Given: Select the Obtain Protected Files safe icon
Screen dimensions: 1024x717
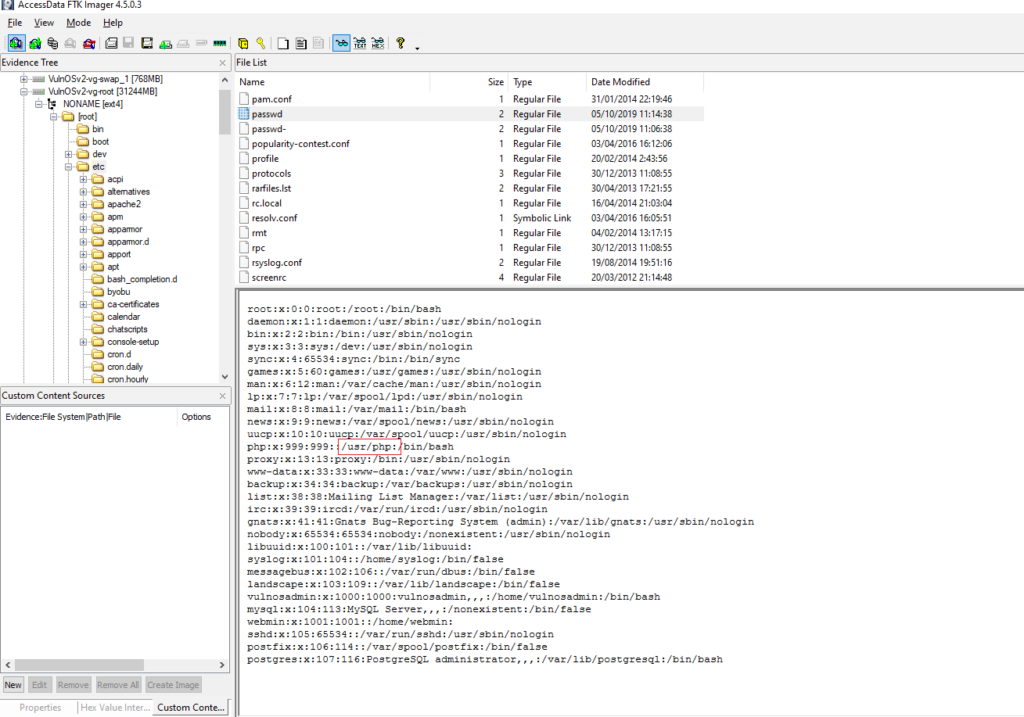Looking at the screenshot, I should 242,43.
